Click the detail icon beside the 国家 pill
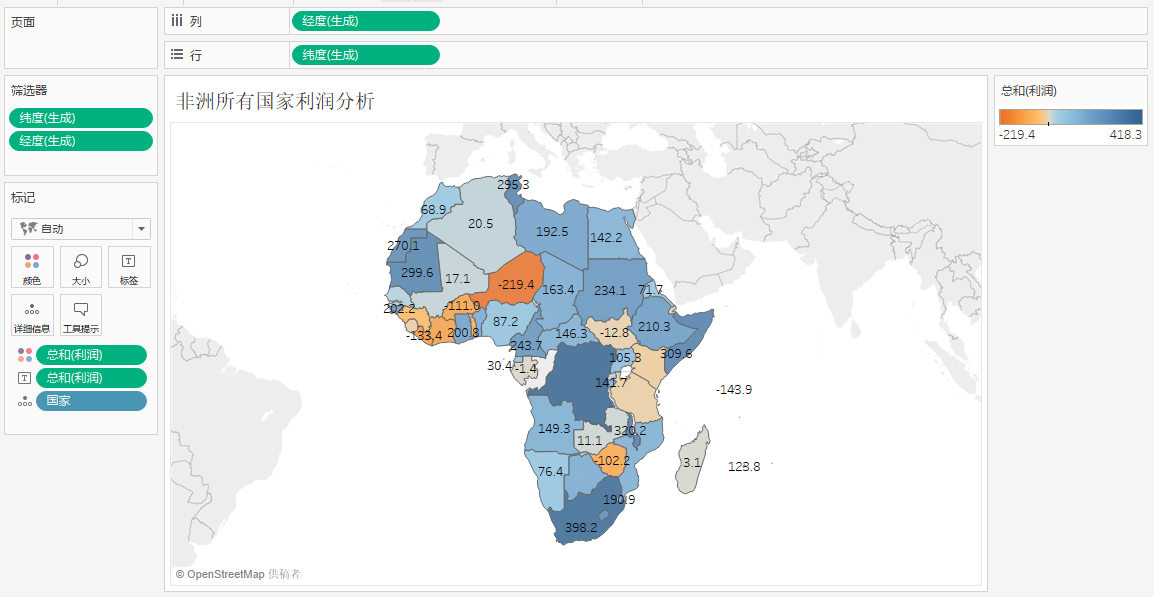Viewport: 1154px width, 597px height. pyautogui.click(x=25, y=401)
